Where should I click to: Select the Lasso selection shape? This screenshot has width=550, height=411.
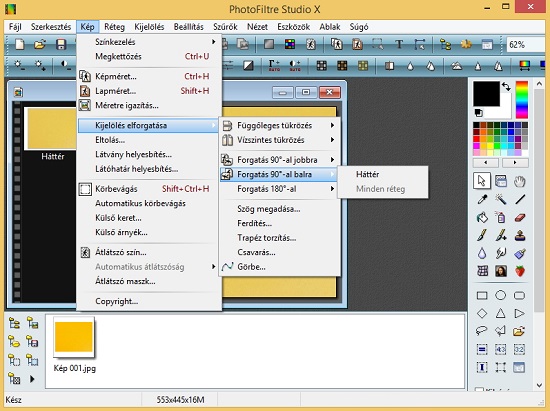point(482,330)
